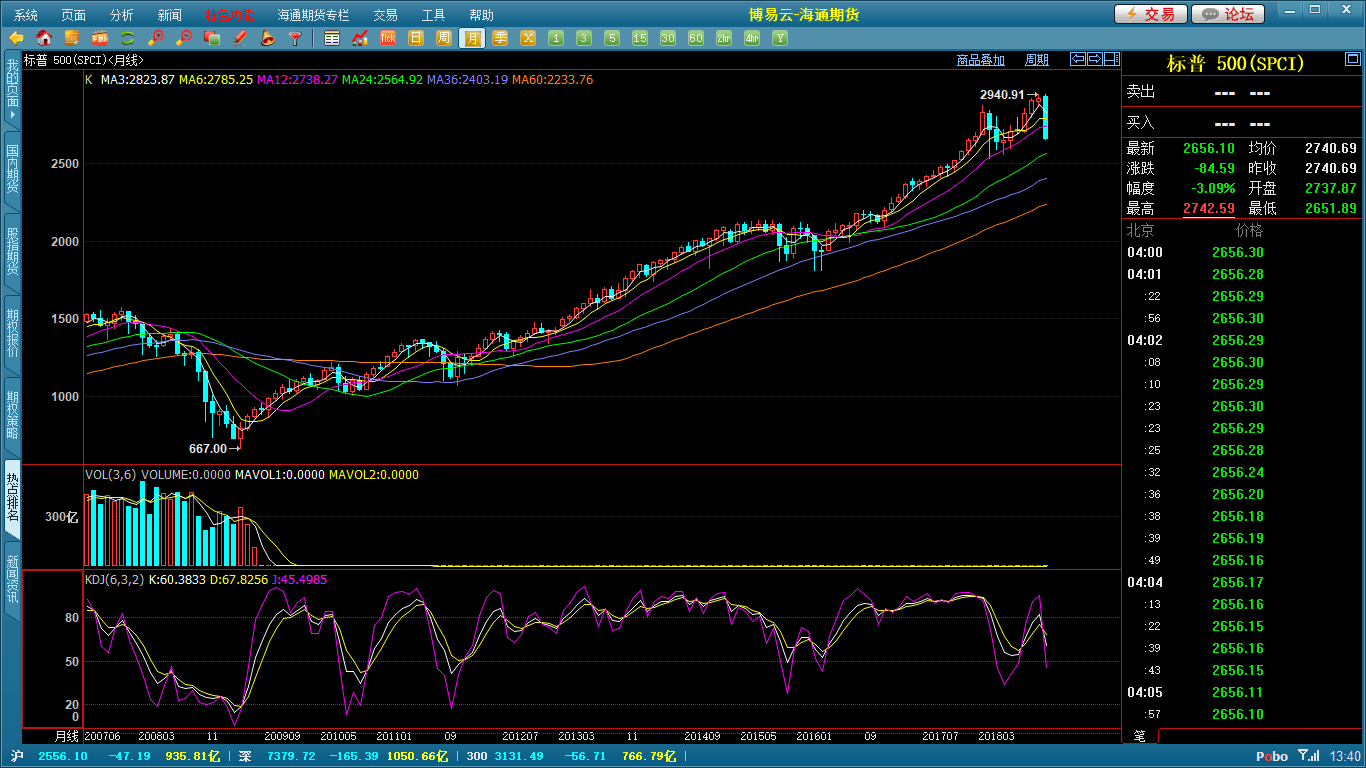Open the 期权报价 sidebar tab

[x=12, y=333]
